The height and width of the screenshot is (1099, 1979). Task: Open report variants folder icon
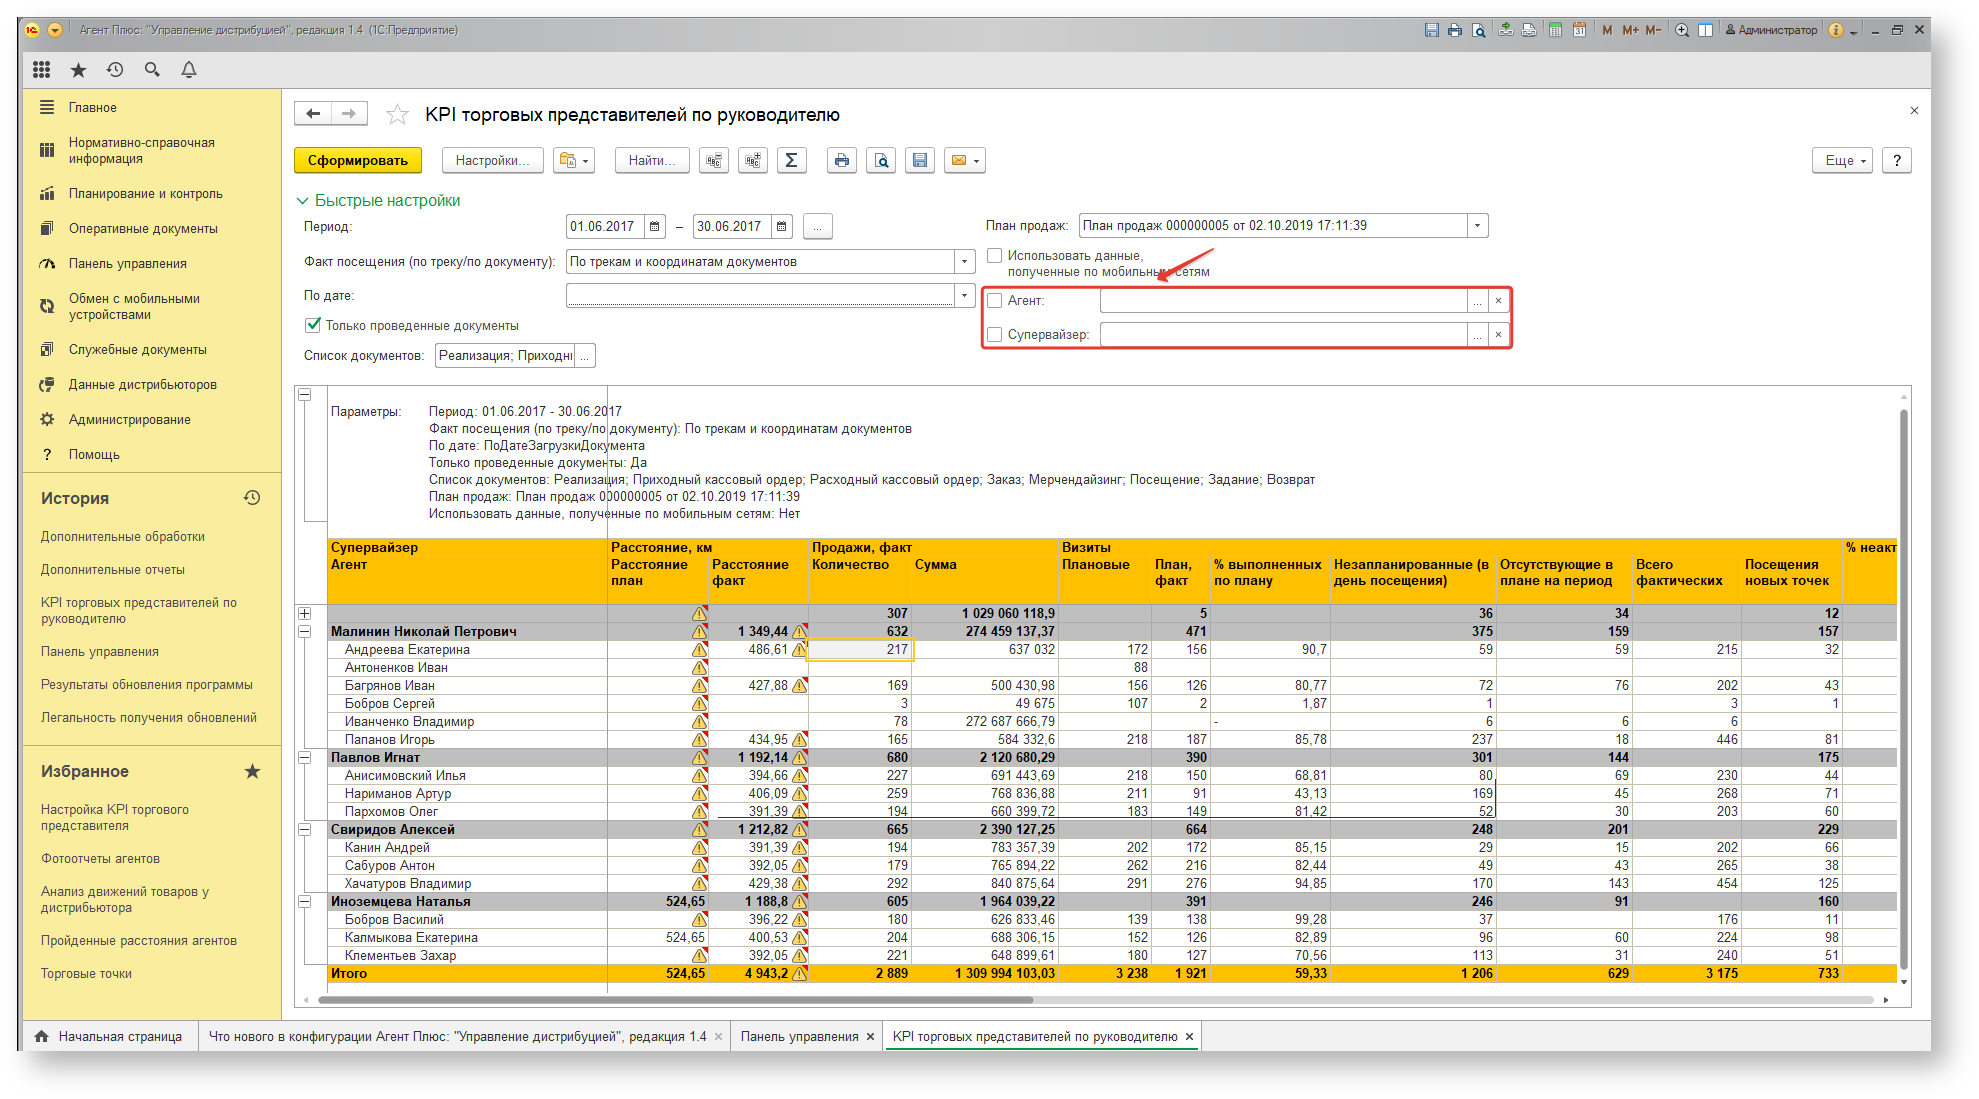pyautogui.click(x=574, y=160)
